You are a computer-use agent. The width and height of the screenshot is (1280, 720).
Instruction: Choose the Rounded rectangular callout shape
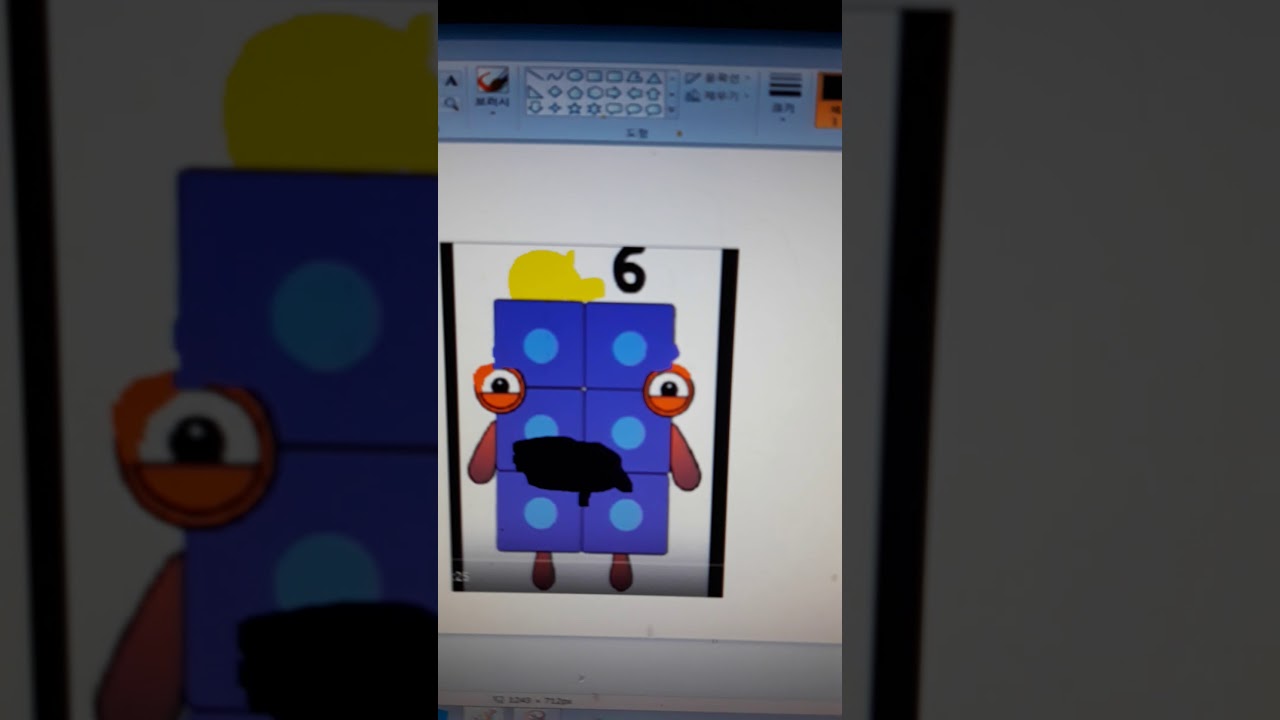pyautogui.click(x=614, y=109)
